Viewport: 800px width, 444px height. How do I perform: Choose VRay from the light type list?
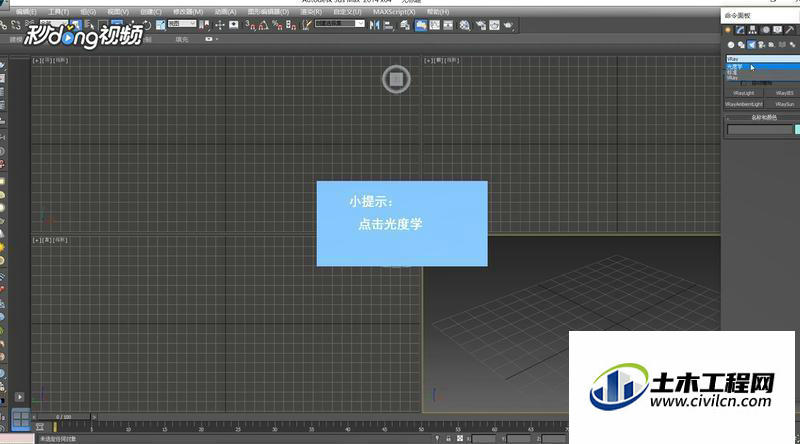(763, 78)
